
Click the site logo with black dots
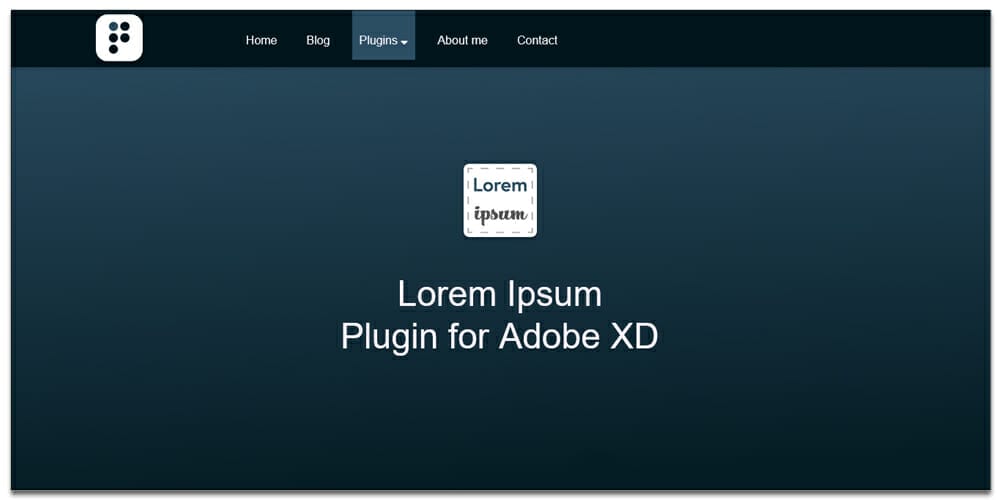(119, 38)
